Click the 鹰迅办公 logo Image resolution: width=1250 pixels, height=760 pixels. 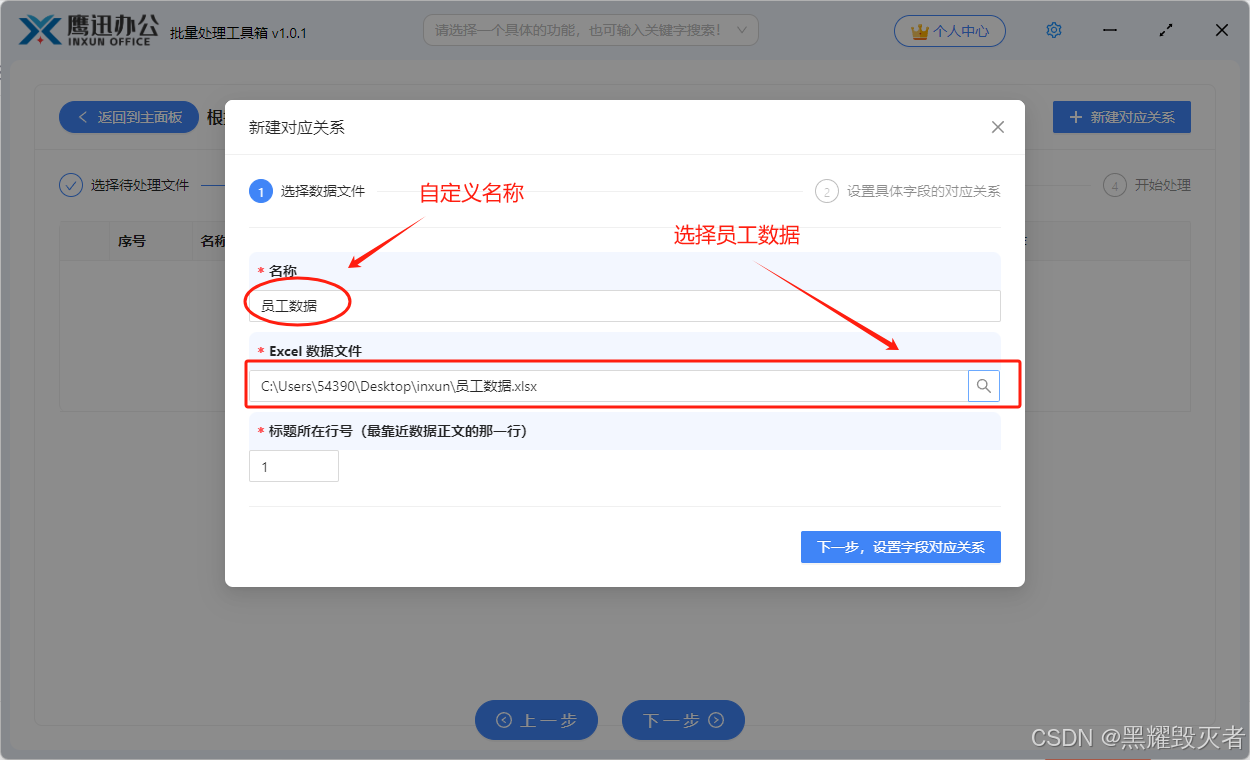[x=86, y=31]
